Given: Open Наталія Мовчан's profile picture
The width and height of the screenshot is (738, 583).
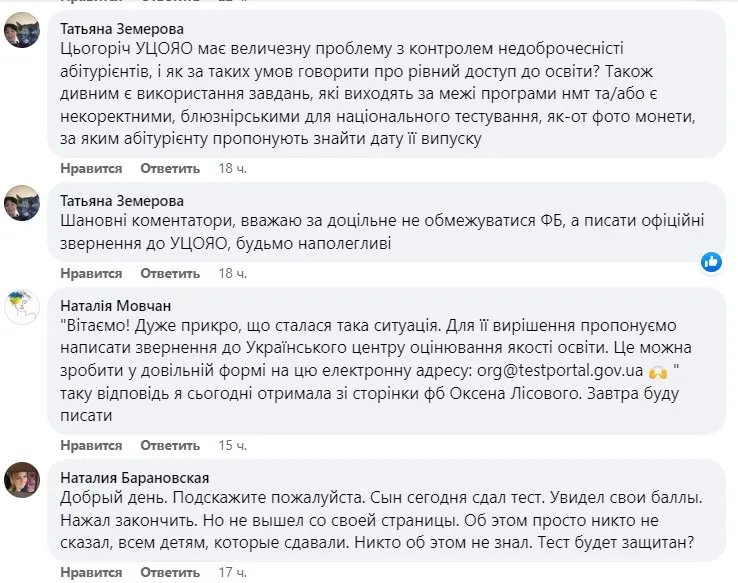Looking at the screenshot, I should click(21, 307).
